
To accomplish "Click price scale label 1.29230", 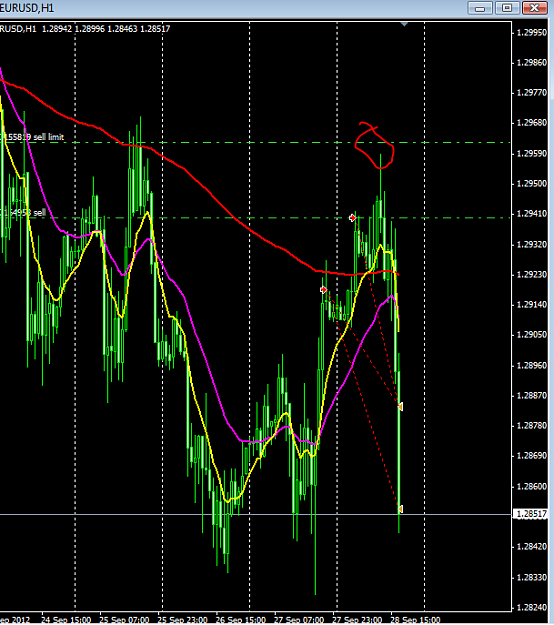I will coord(532,275).
